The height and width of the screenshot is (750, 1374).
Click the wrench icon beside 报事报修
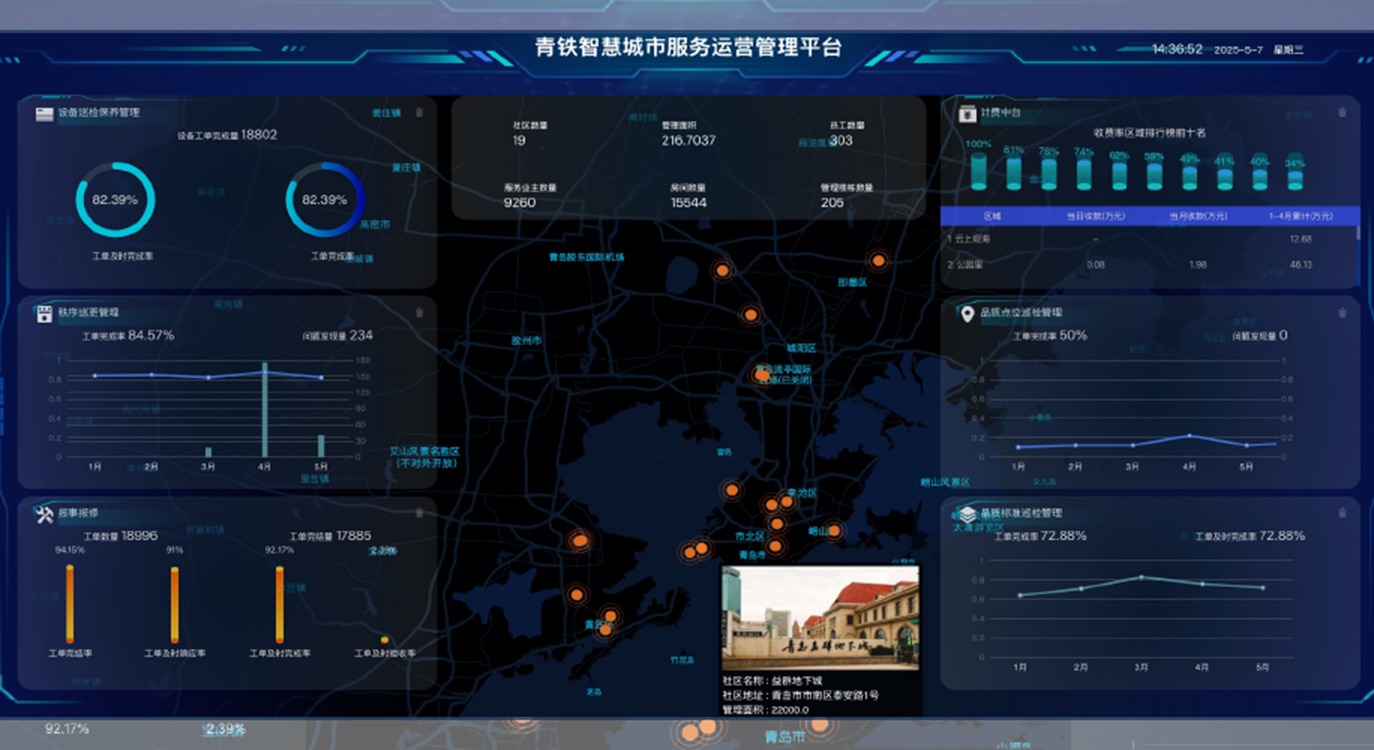pos(44,514)
